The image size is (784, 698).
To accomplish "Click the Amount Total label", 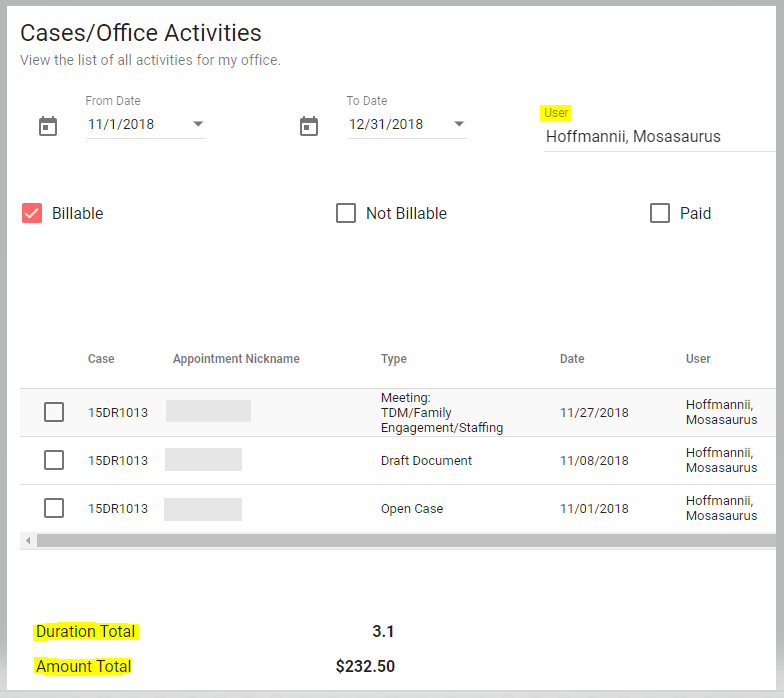I will [84, 666].
